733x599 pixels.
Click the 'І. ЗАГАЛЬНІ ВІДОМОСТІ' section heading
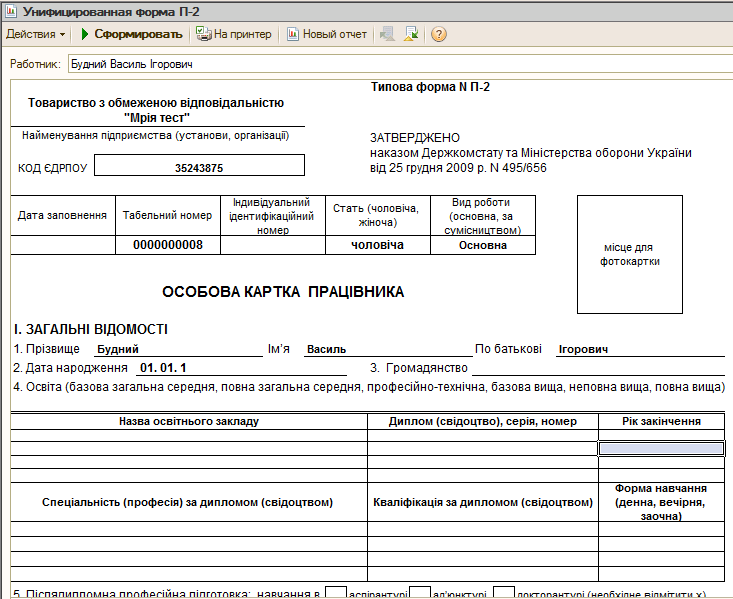click(91, 329)
